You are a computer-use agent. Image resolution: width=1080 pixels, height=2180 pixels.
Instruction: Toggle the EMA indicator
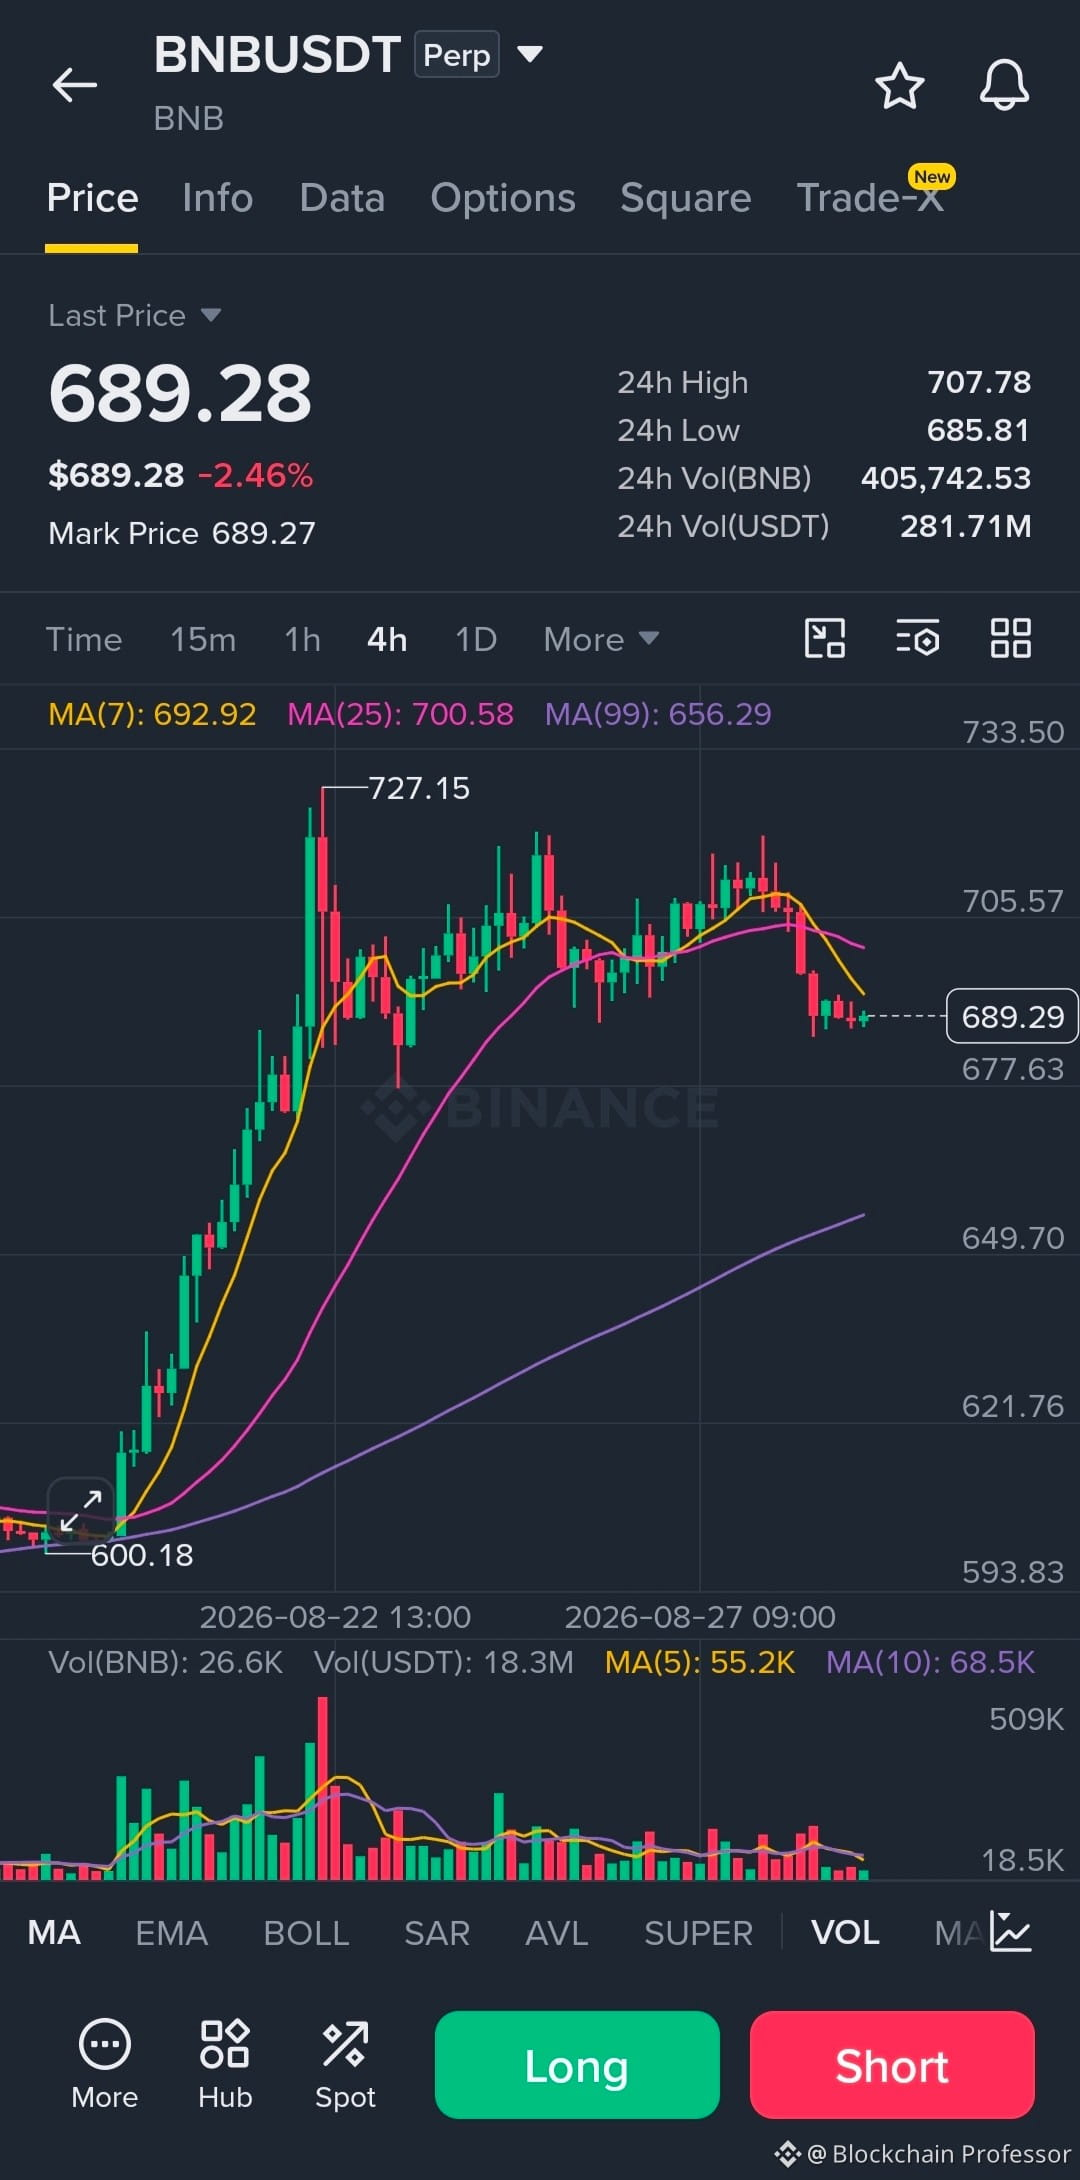coord(171,1932)
